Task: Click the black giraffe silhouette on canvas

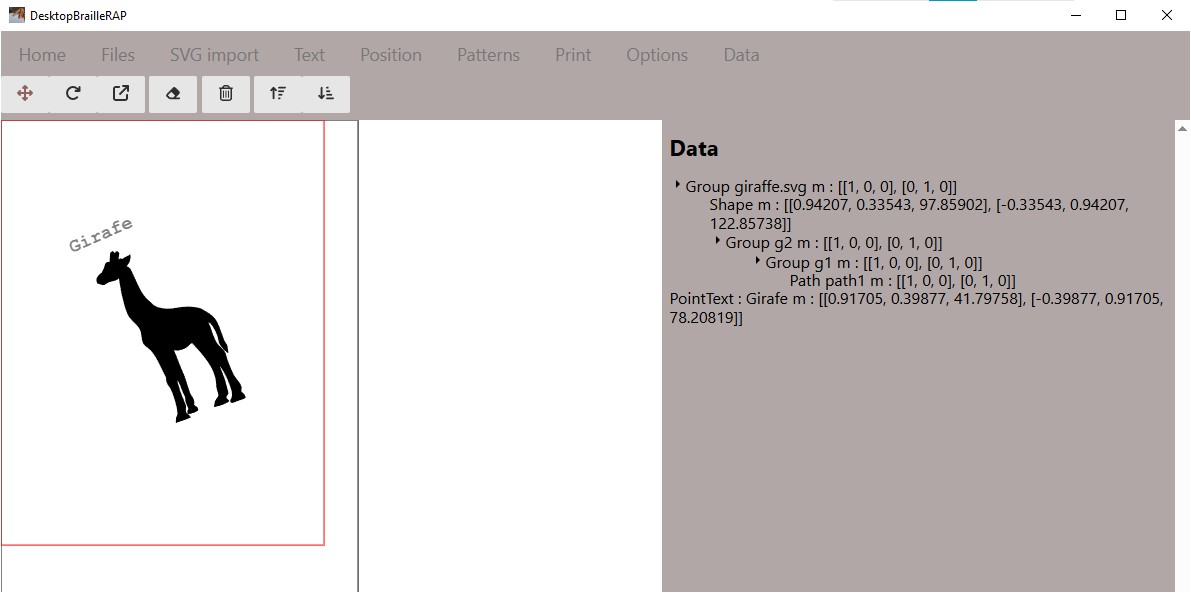Action: click(x=173, y=336)
